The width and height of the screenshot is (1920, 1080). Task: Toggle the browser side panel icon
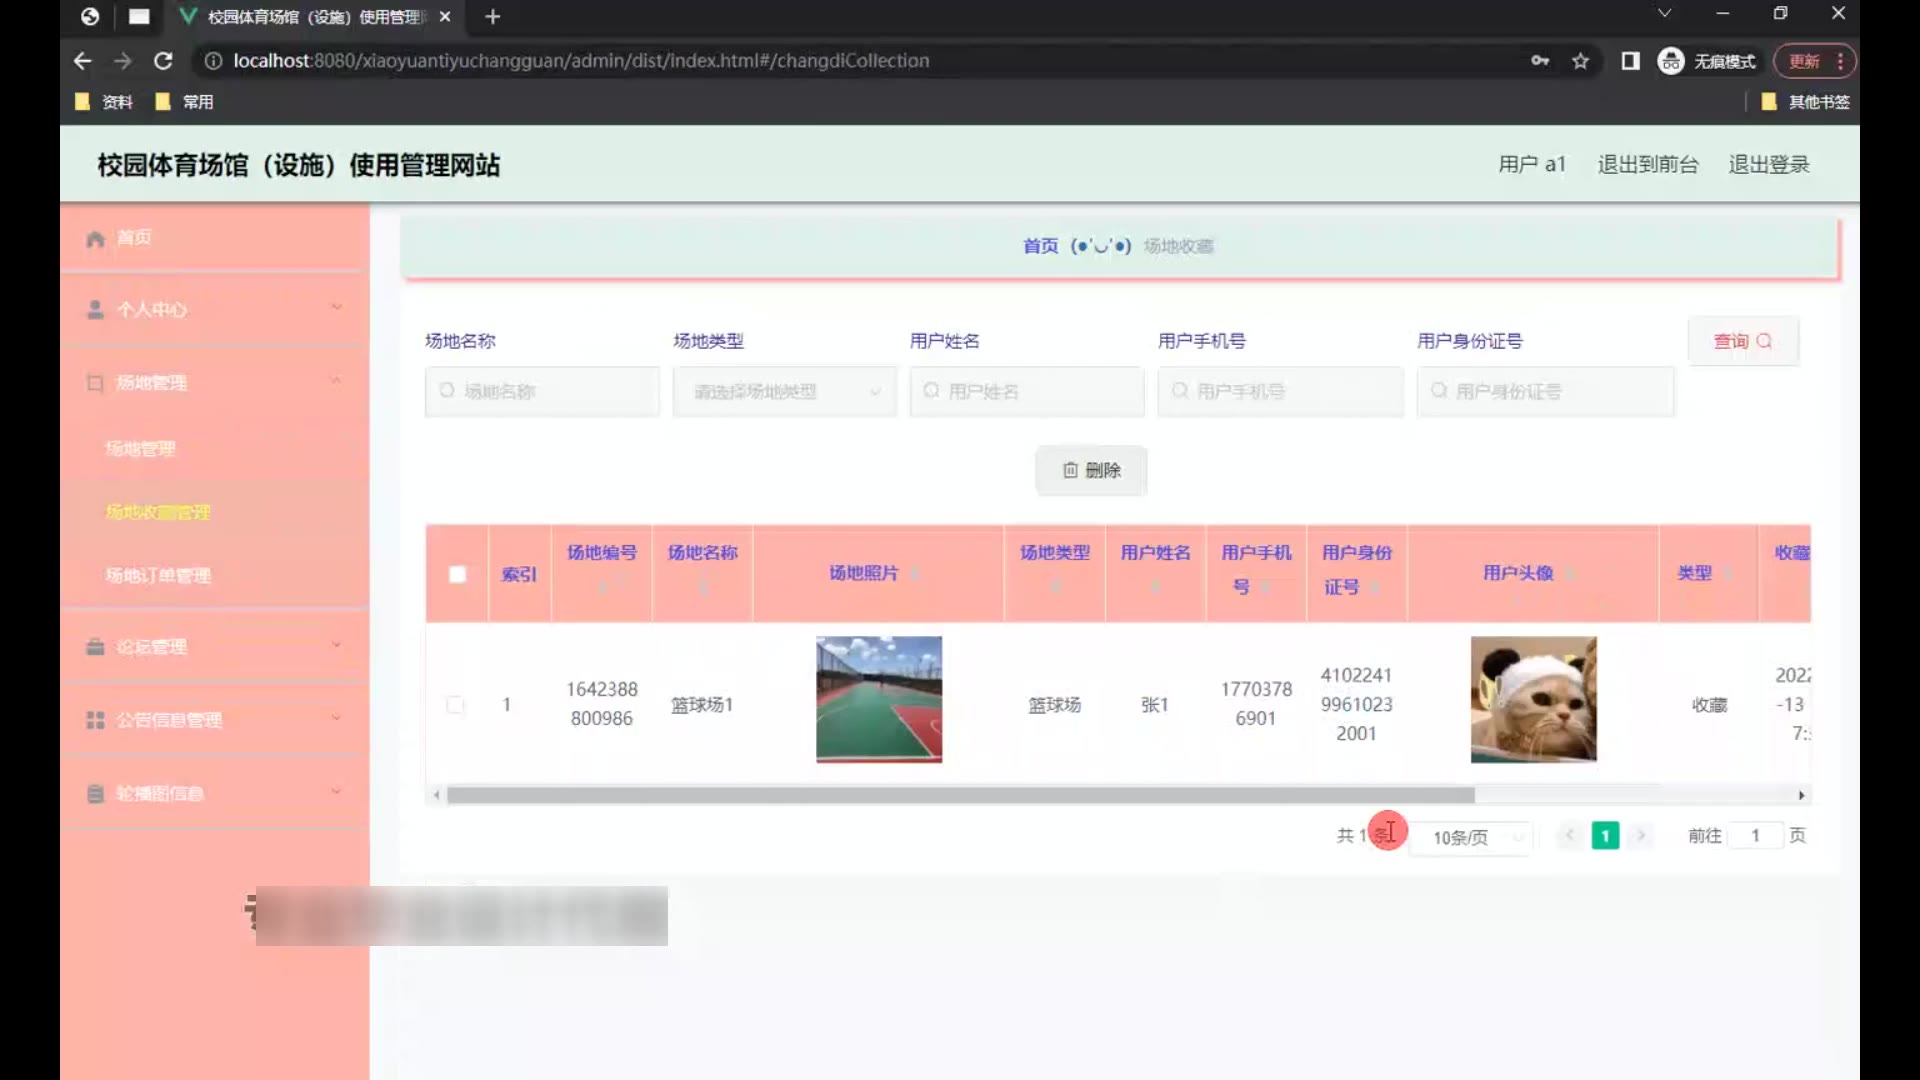1630,61
